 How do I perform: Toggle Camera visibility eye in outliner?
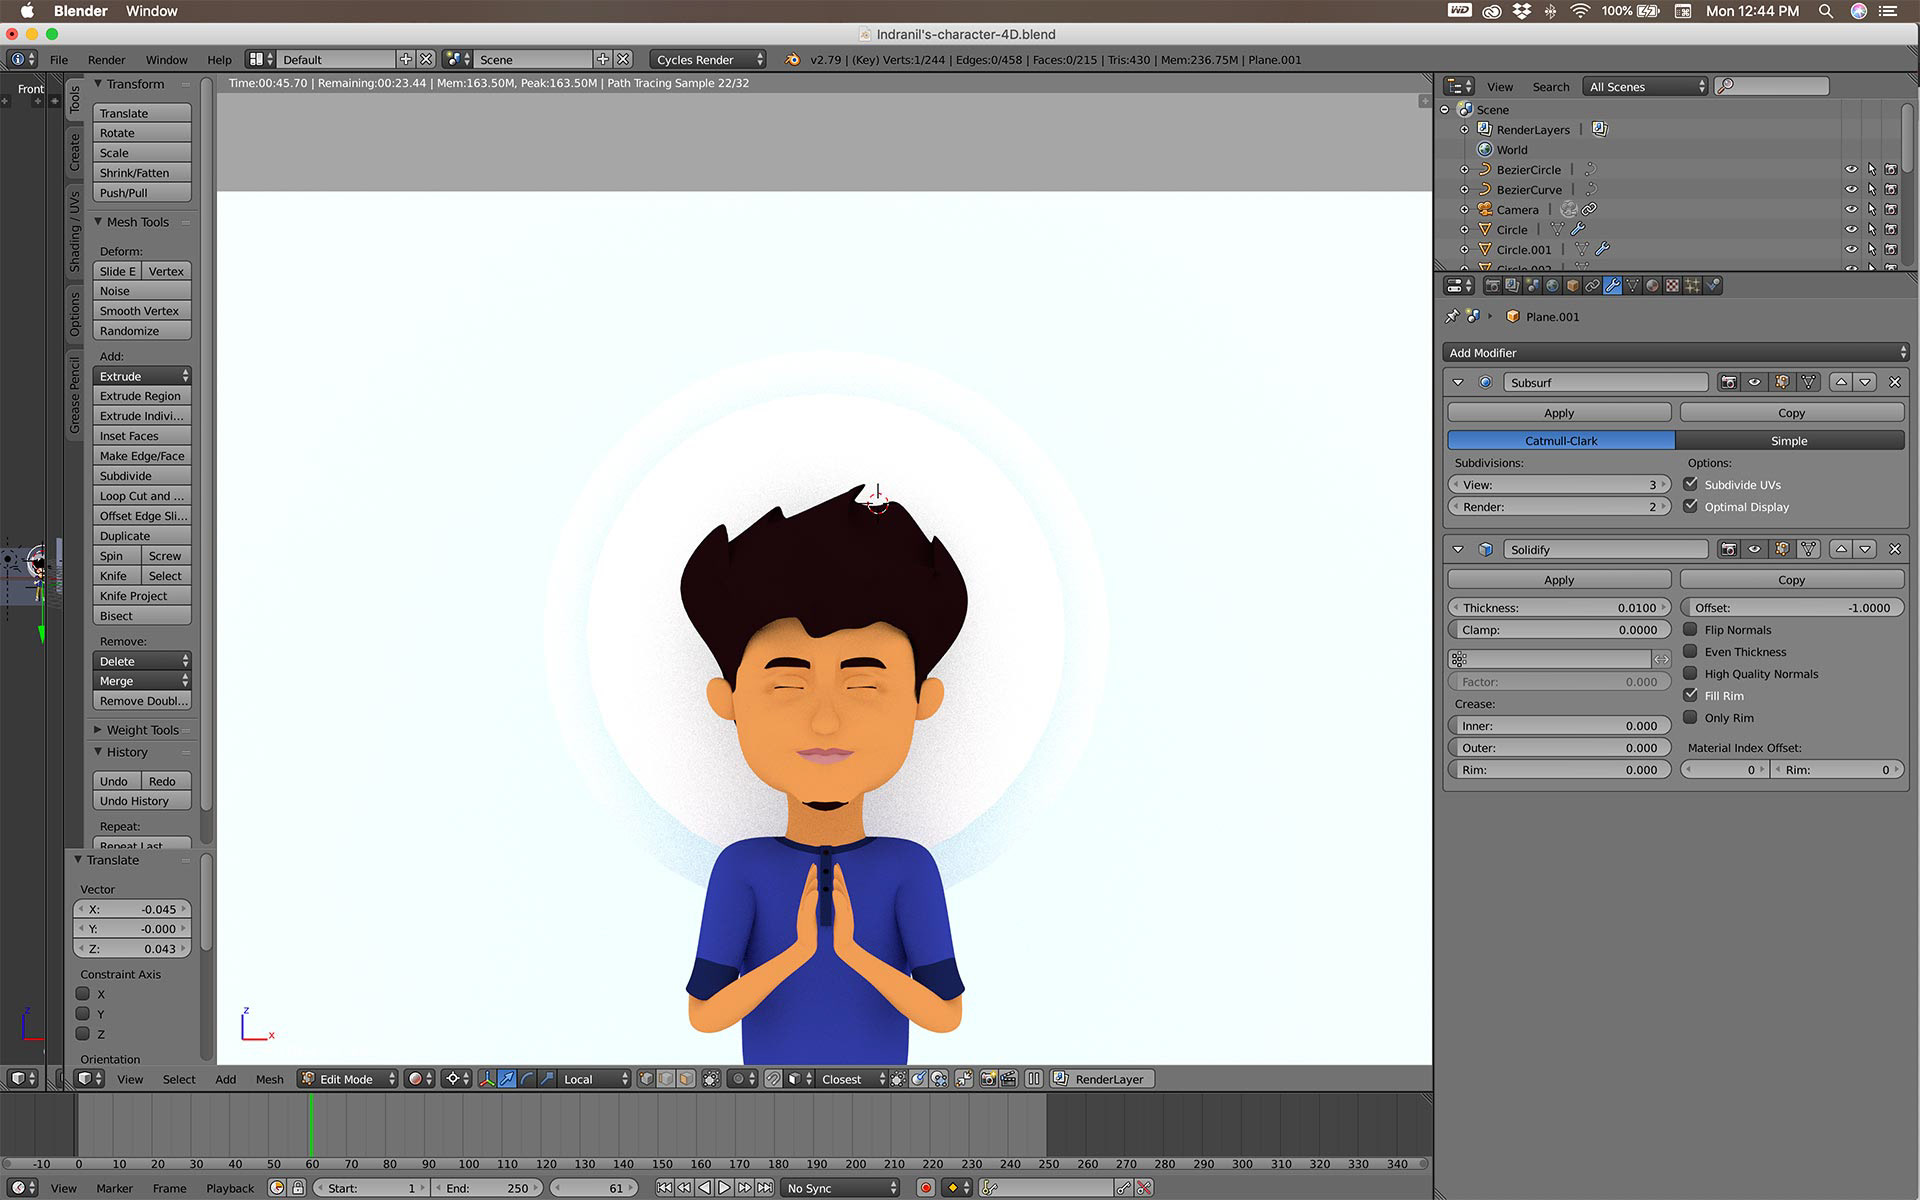[1850, 209]
